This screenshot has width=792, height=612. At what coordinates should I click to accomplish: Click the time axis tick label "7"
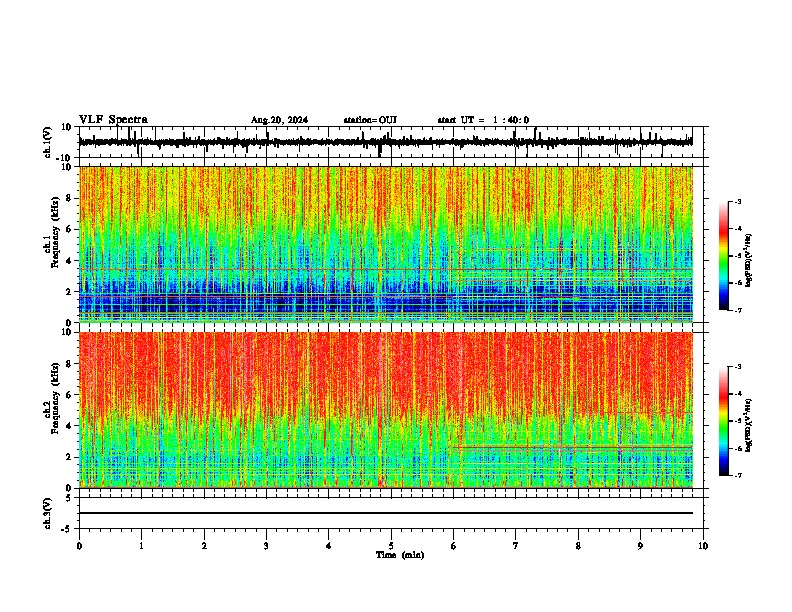point(516,546)
